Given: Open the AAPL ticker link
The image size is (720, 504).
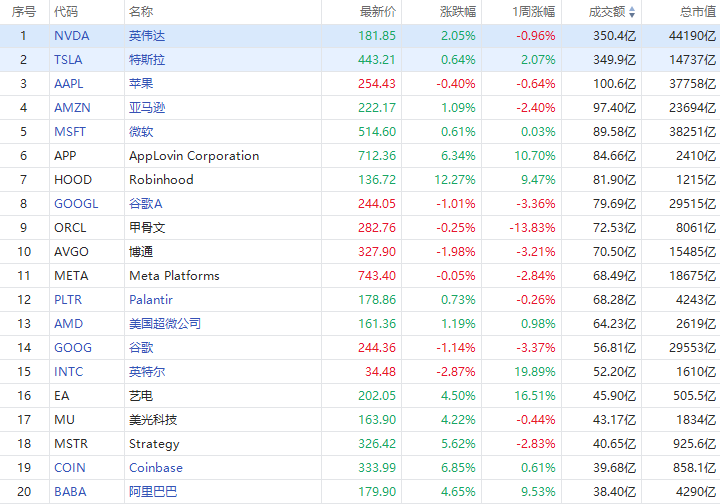Looking at the screenshot, I should (x=69, y=84).
